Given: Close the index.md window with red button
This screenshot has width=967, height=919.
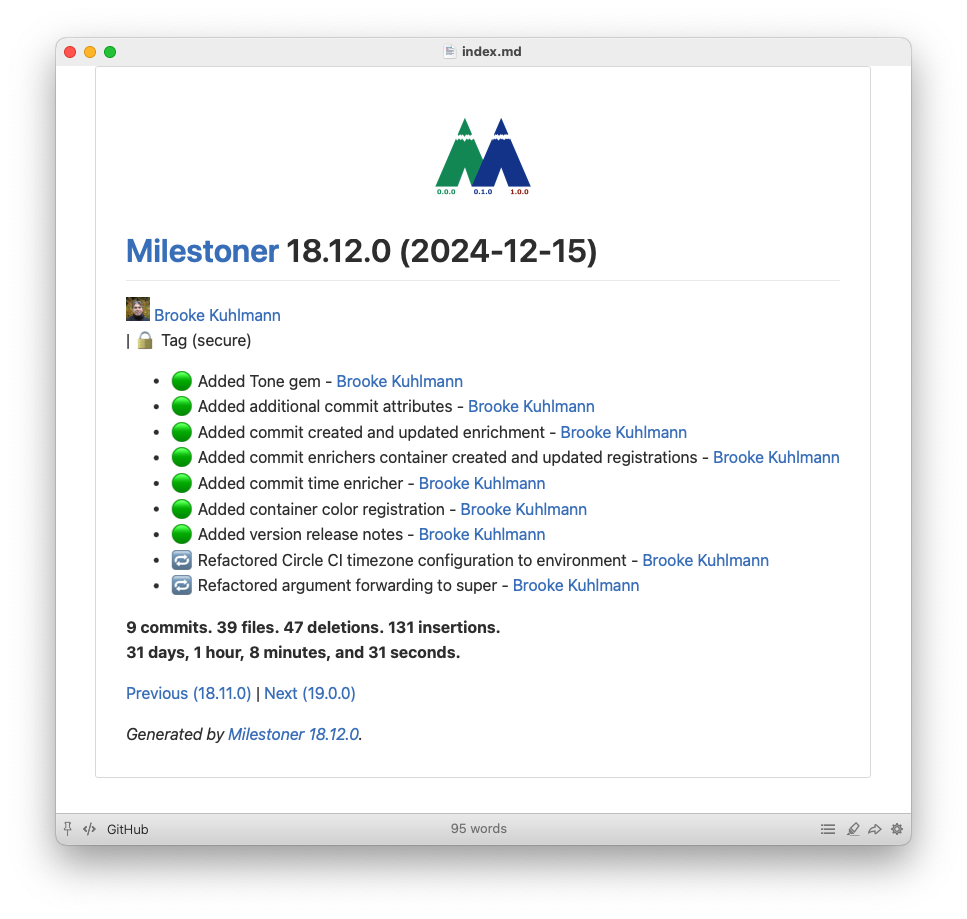Looking at the screenshot, I should [x=70, y=52].
